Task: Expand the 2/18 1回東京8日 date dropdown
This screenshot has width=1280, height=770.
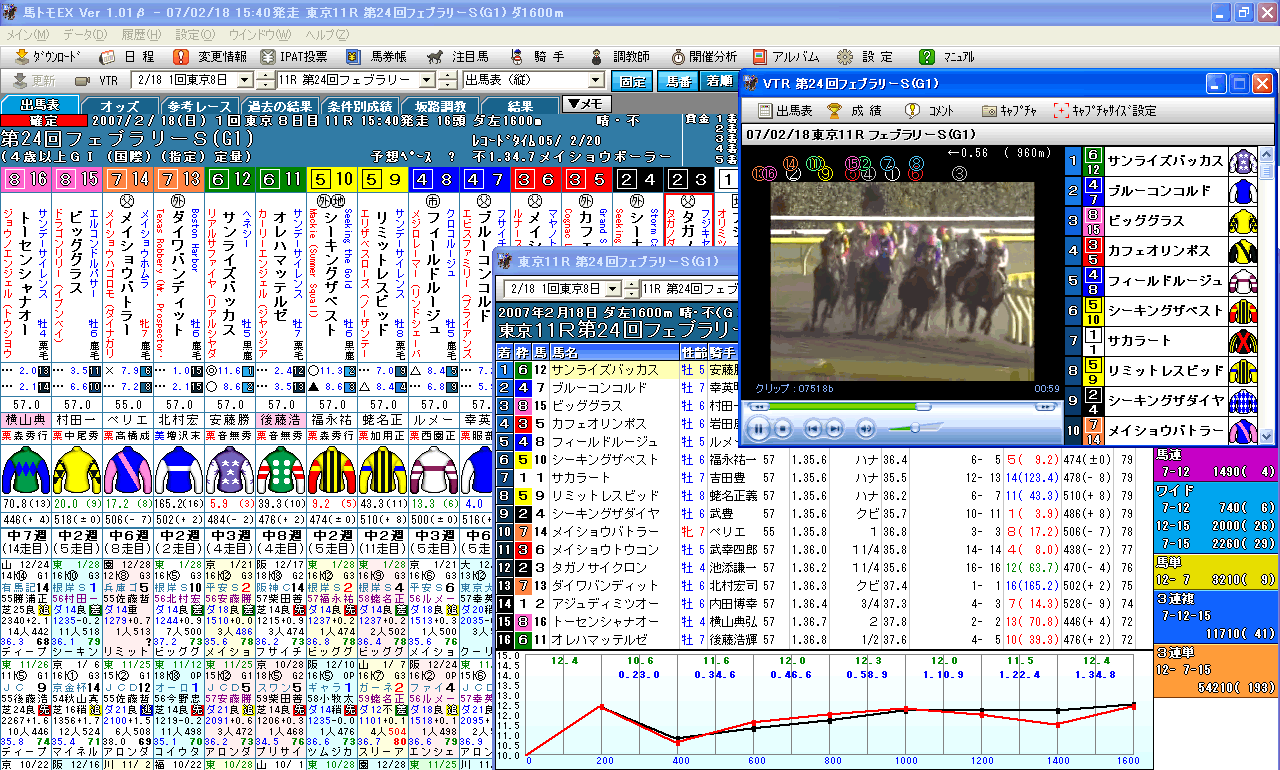Action: (x=246, y=81)
